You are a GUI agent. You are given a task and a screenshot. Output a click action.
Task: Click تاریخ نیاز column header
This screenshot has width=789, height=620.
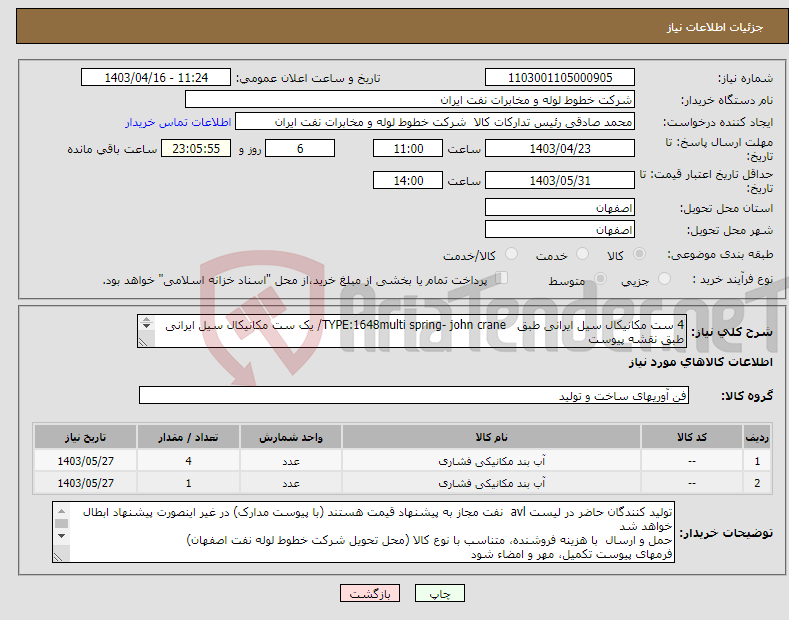click(86, 437)
